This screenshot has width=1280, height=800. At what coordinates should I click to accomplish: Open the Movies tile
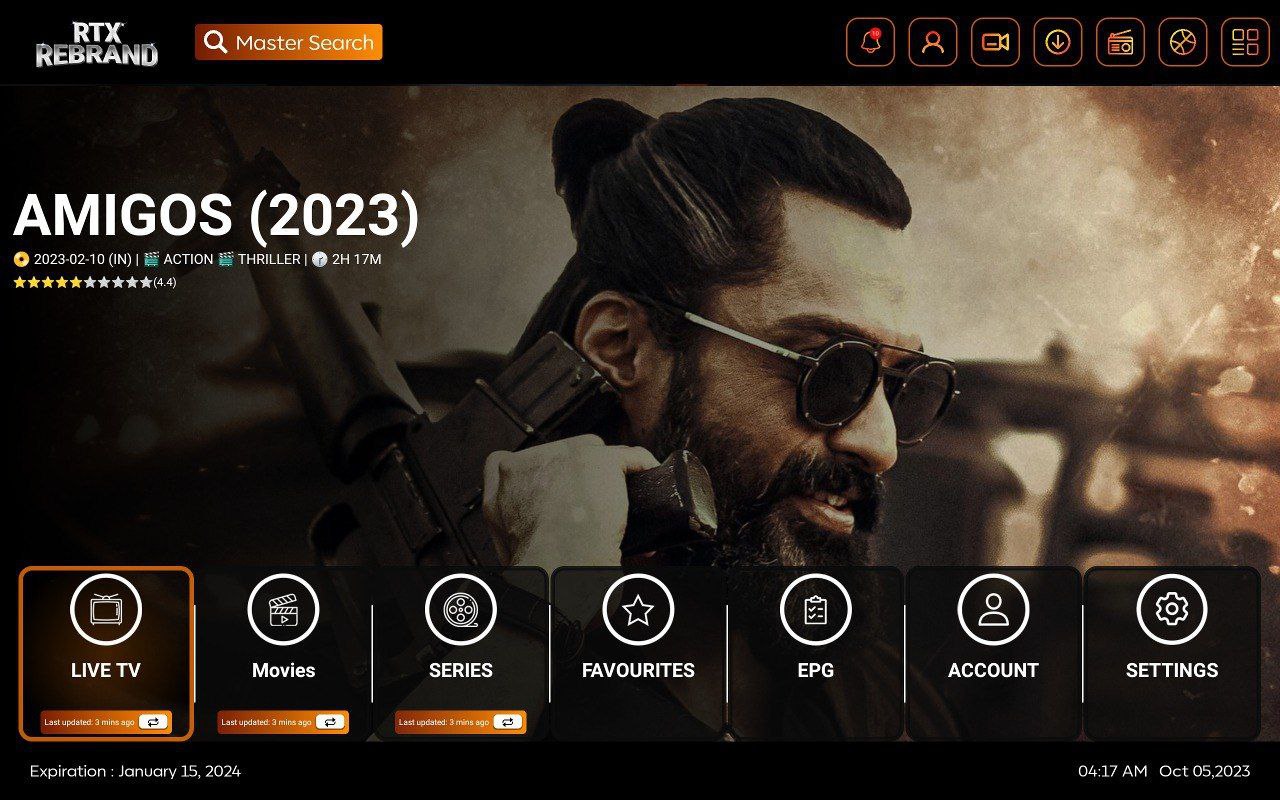tap(283, 640)
